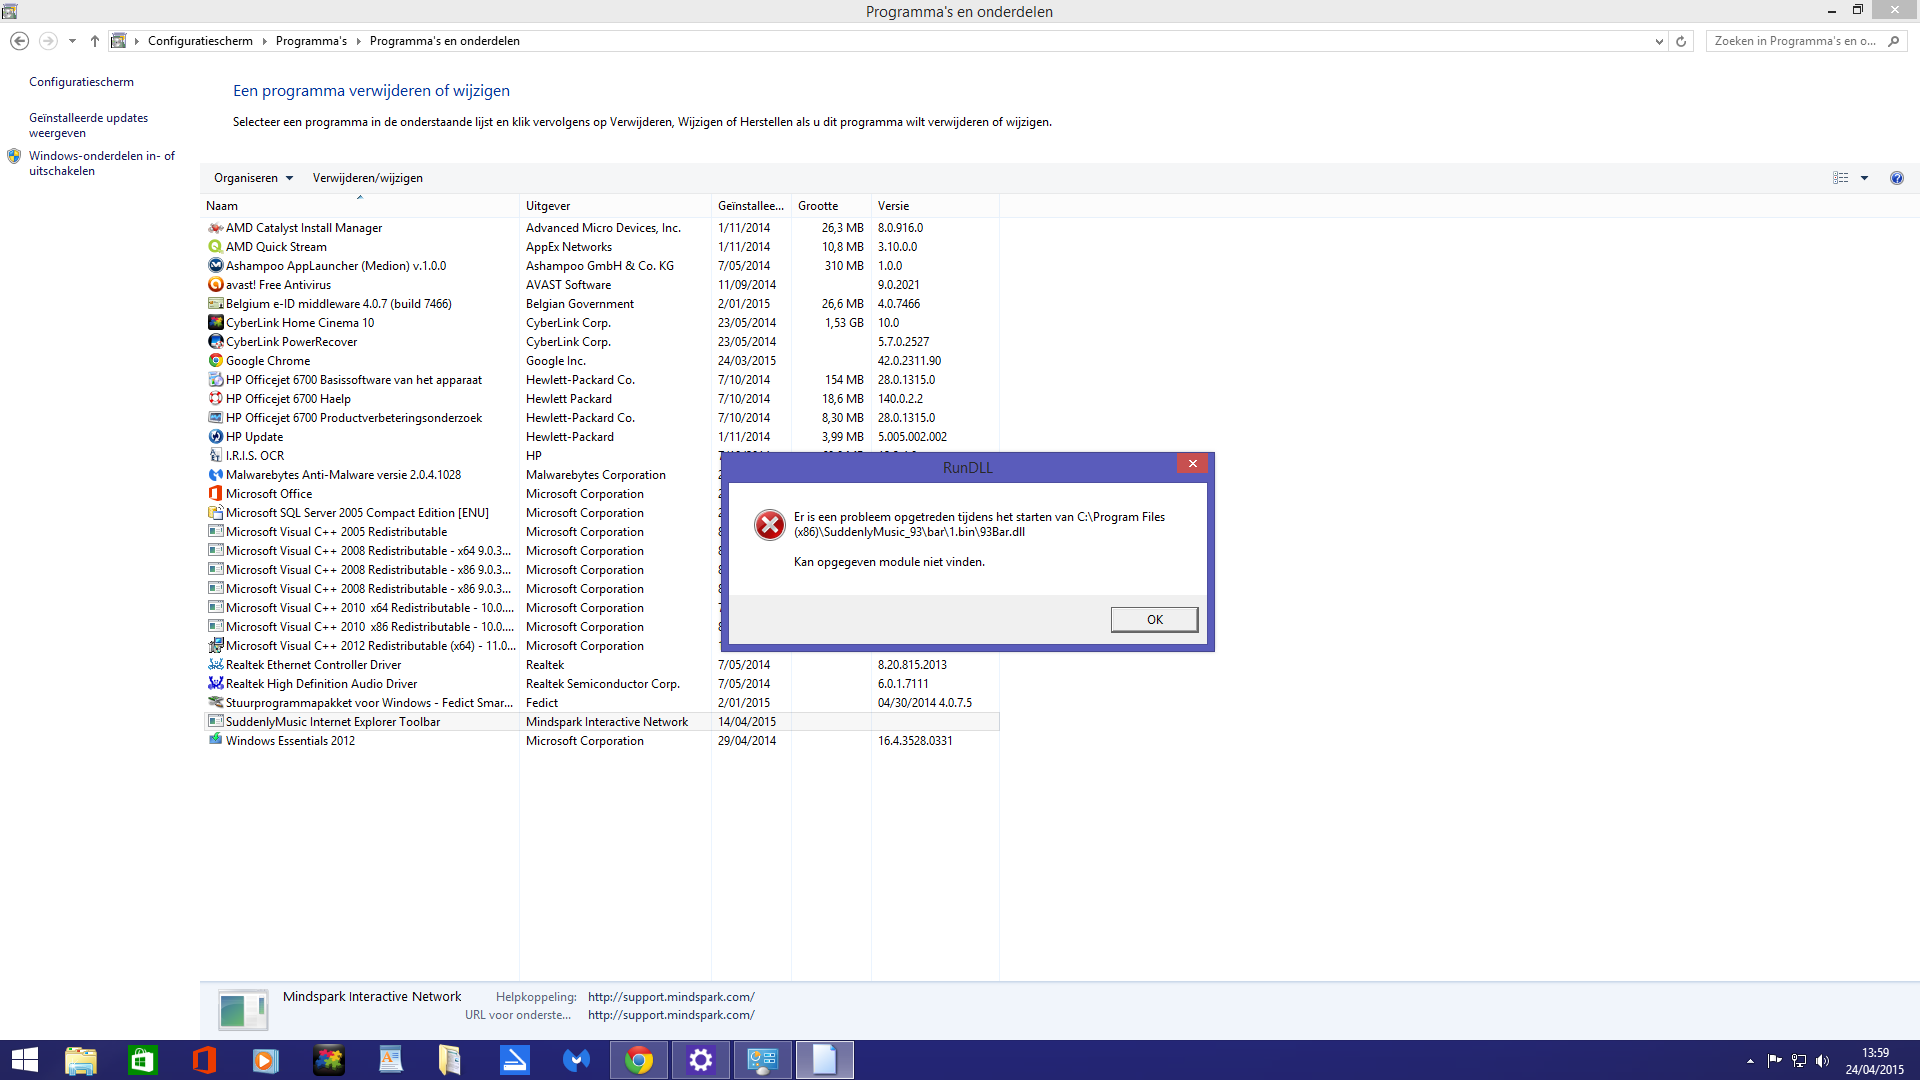Open the Helpkoppeling support.mindspark.com link

click(671, 997)
